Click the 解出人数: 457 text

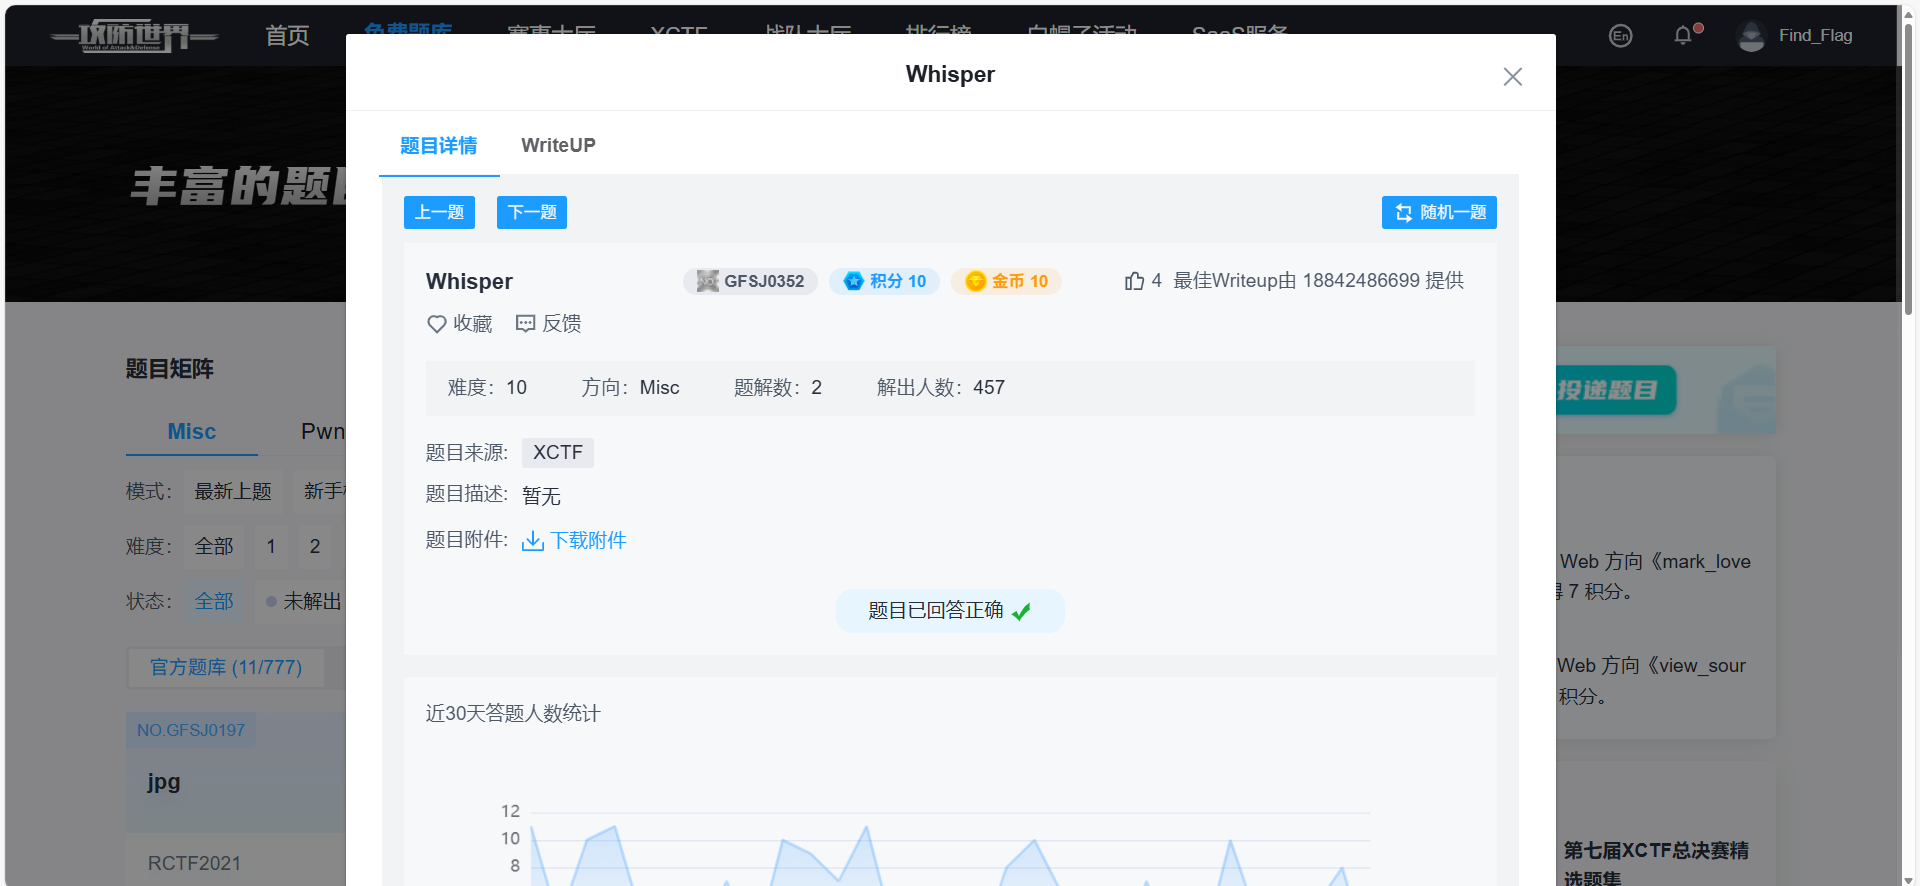941,388
